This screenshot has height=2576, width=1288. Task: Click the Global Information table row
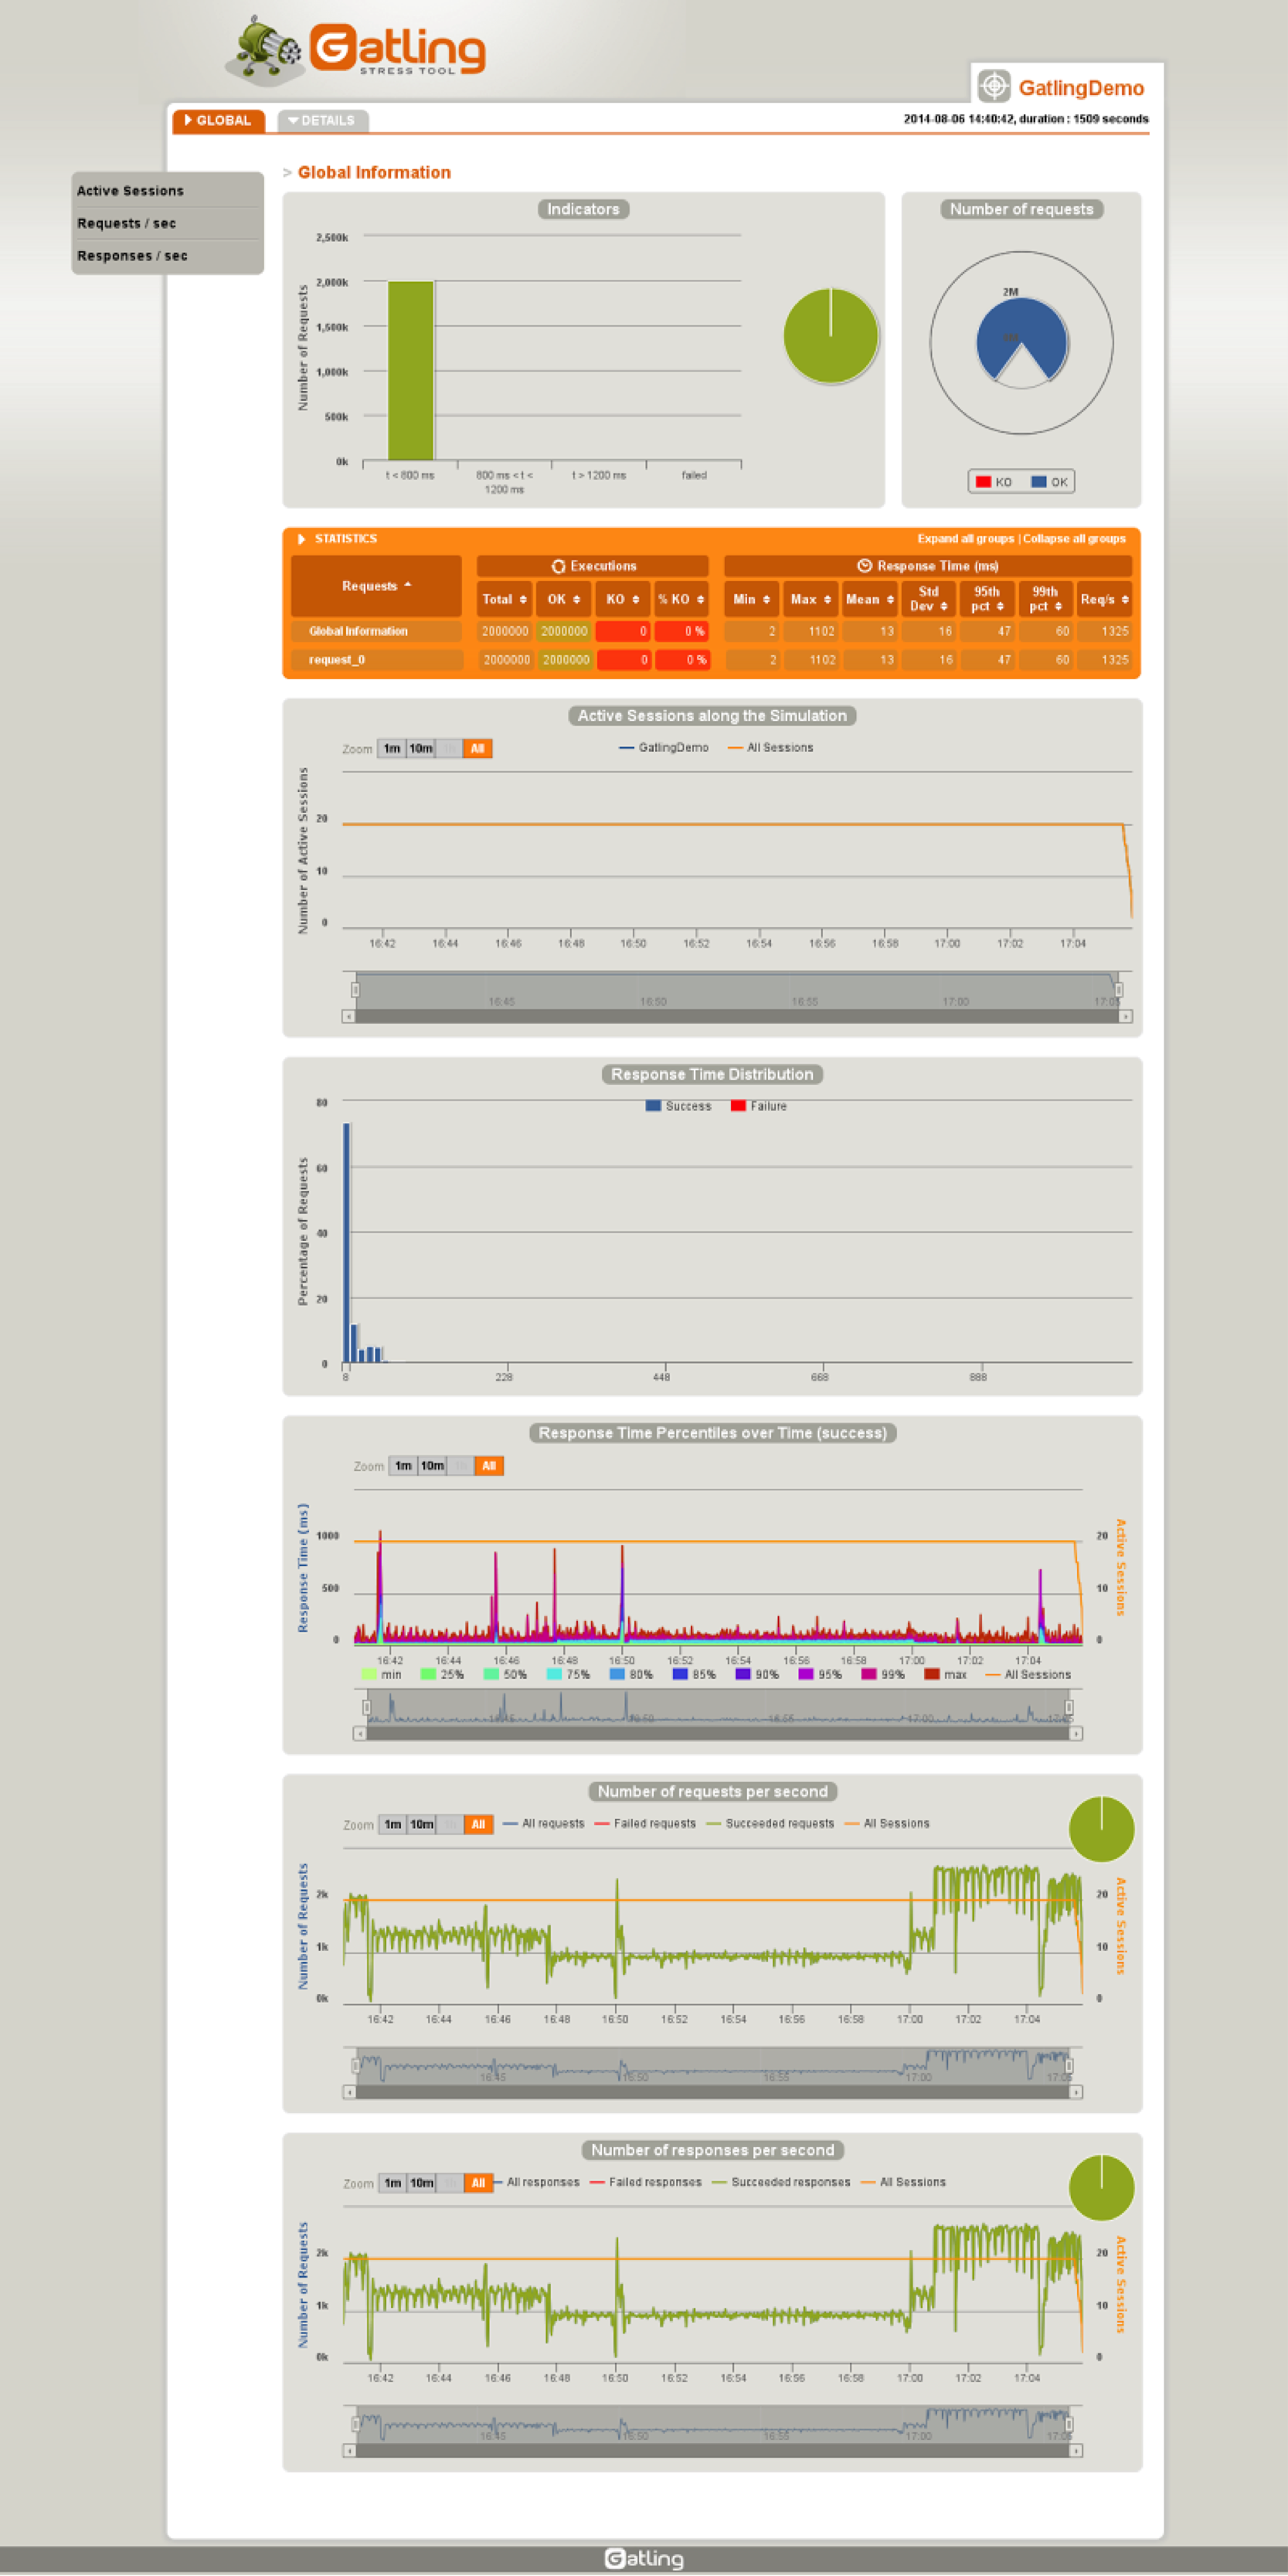[x=711, y=632]
